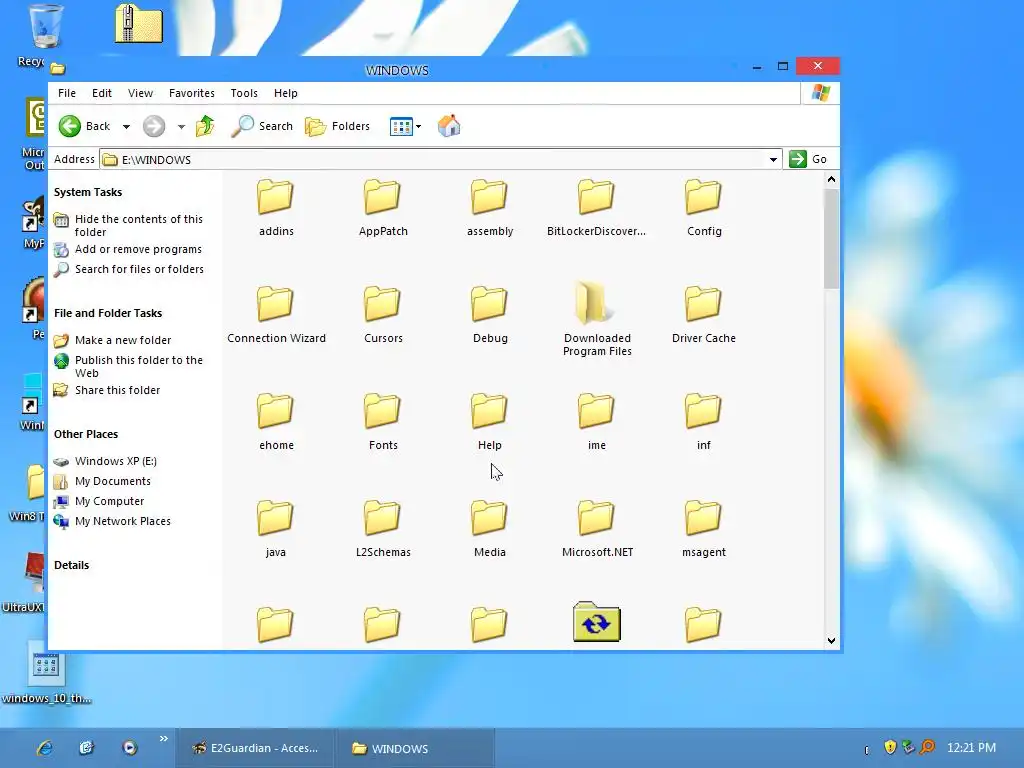Select the BitLockerDiscover... folder
Image resolution: width=1024 pixels, height=768 pixels.
point(596,208)
